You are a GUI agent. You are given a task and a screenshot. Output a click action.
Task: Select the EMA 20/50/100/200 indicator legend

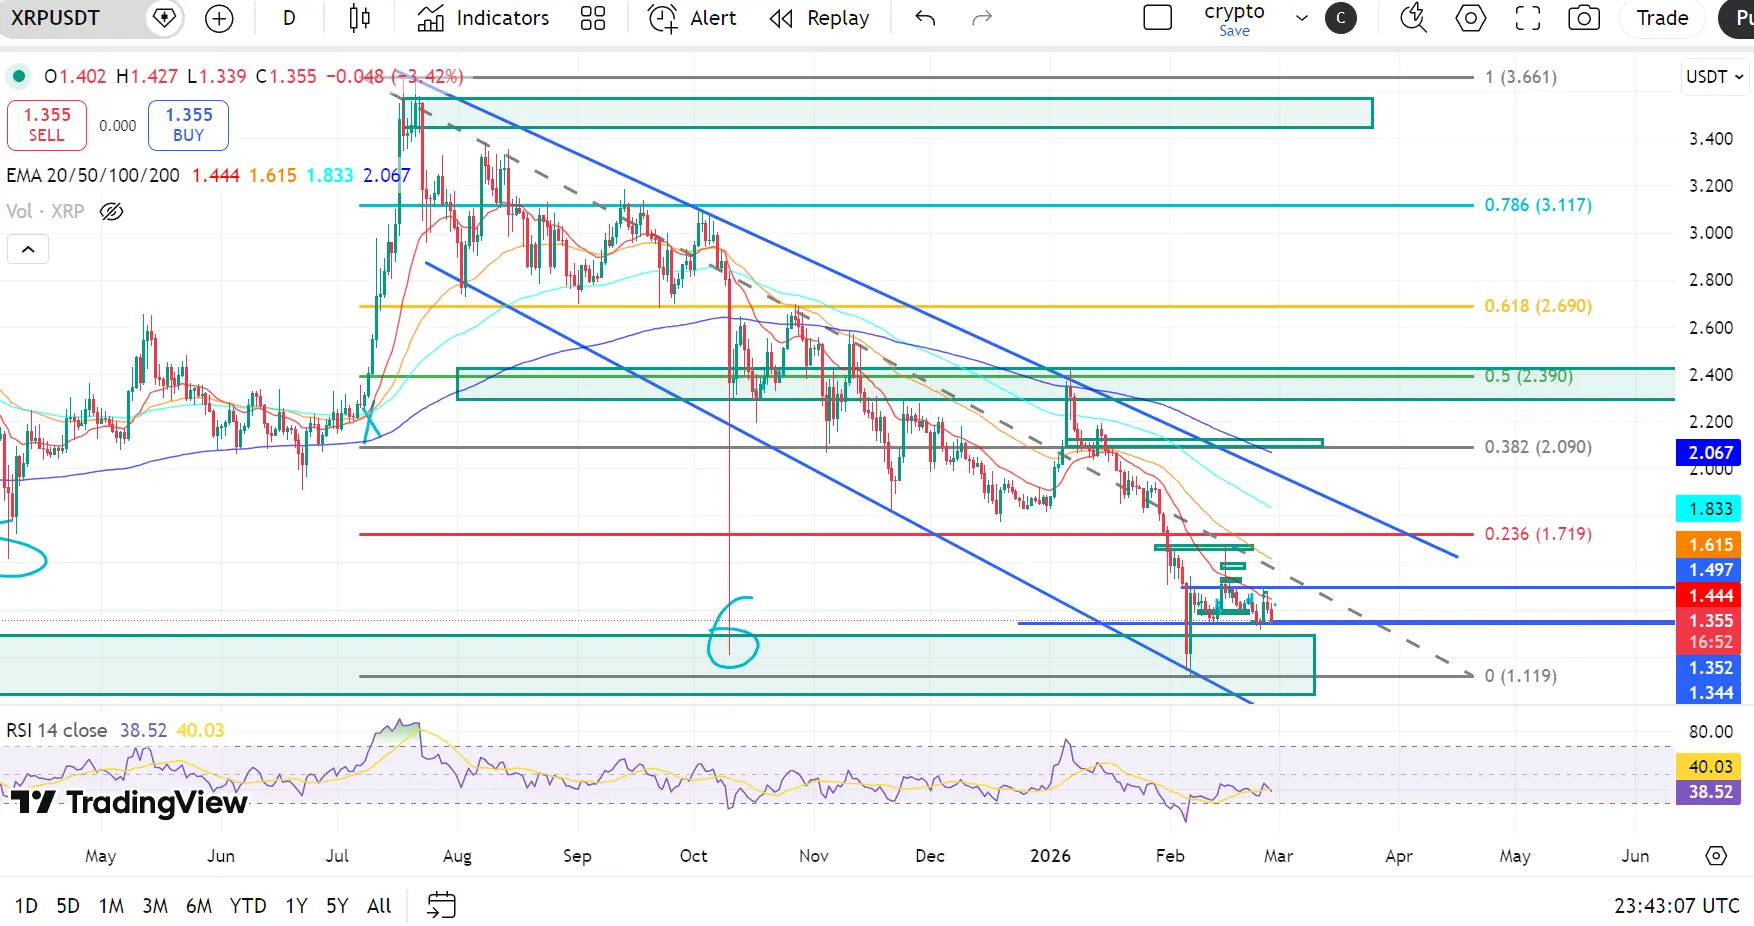(x=93, y=175)
